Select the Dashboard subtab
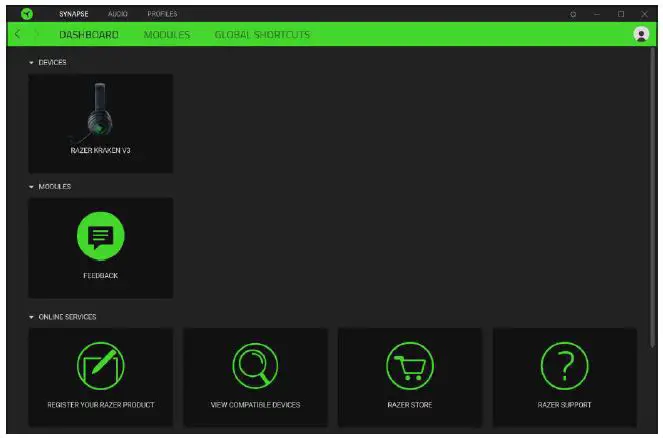The width and height of the screenshot is (663, 438). coord(89,35)
